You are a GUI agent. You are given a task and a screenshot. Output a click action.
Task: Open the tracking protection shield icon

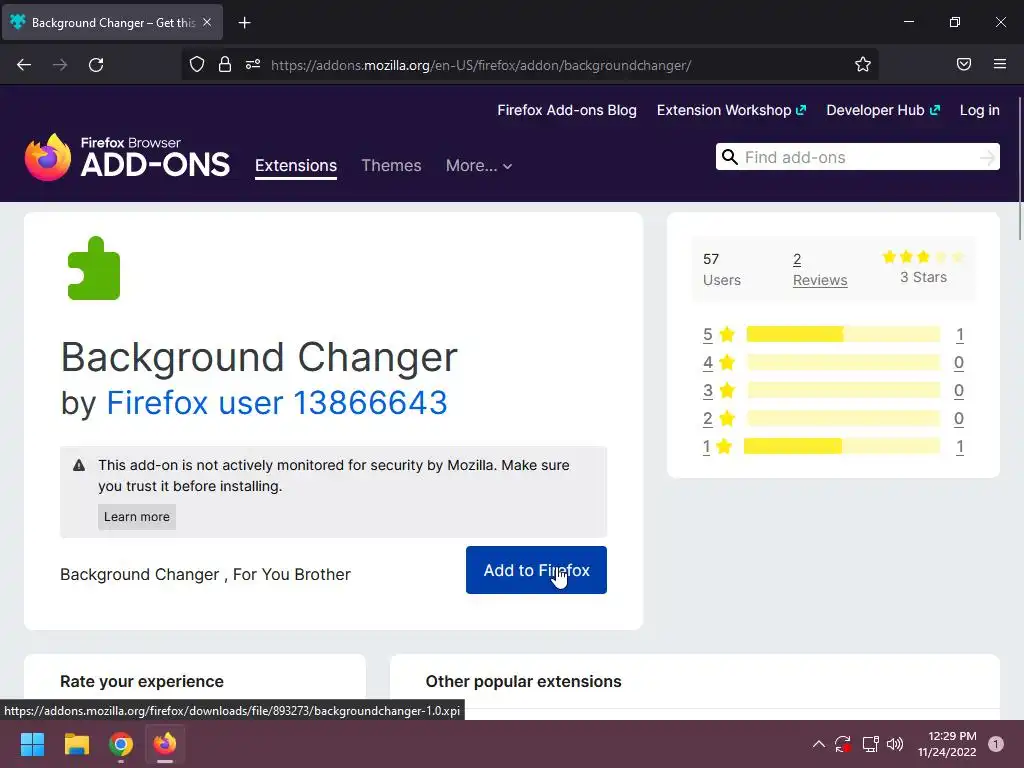(x=197, y=64)
